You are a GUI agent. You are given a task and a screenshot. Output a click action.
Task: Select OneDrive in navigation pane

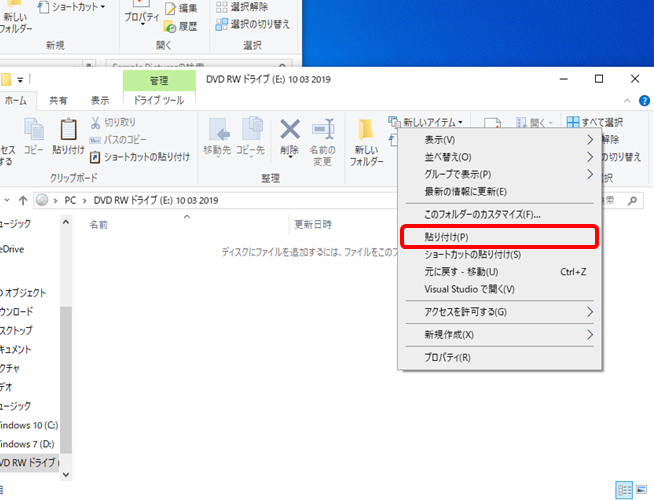pos(13,249)
